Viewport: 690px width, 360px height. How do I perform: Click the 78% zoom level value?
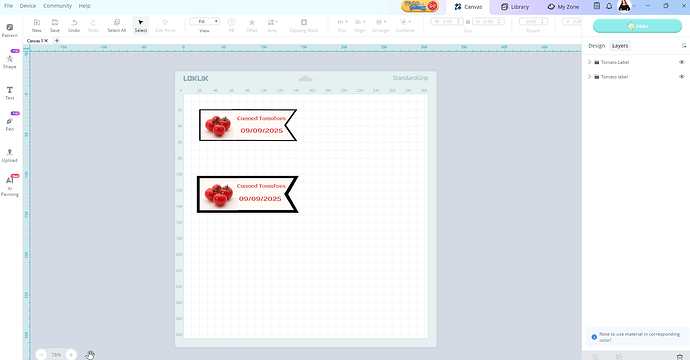point(56,355)
